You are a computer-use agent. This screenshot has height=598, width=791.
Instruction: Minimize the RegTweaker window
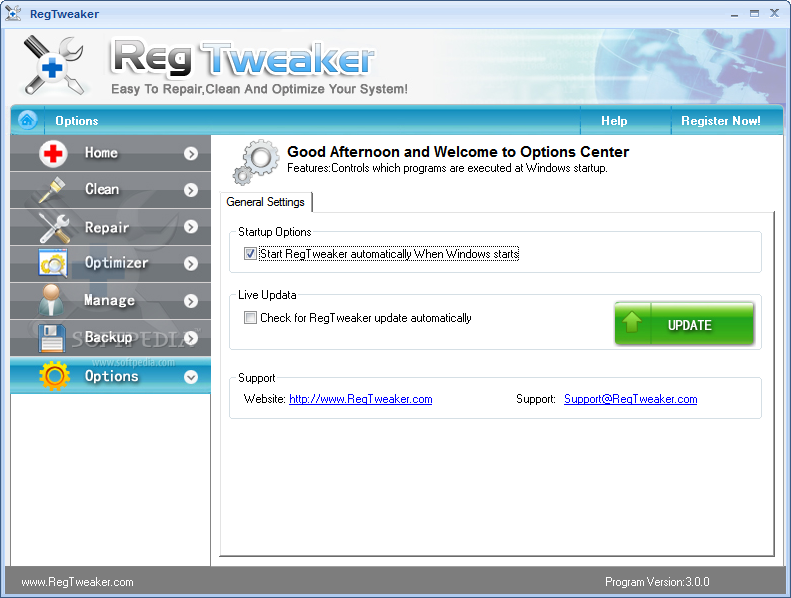coord(734,14)
